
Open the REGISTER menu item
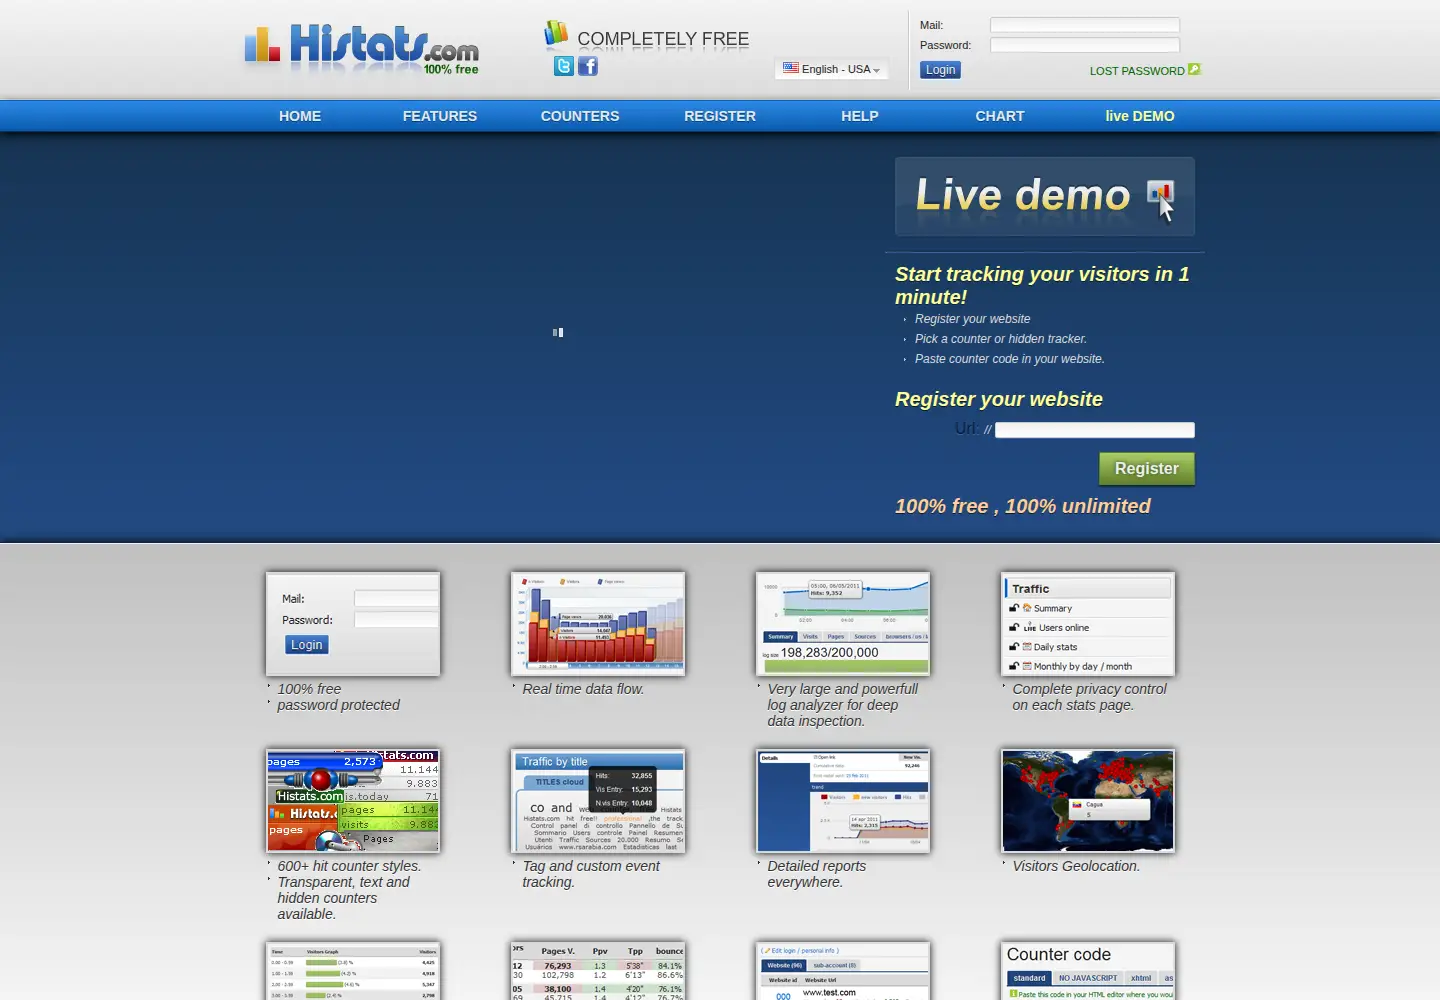click(x=720, y=116)
